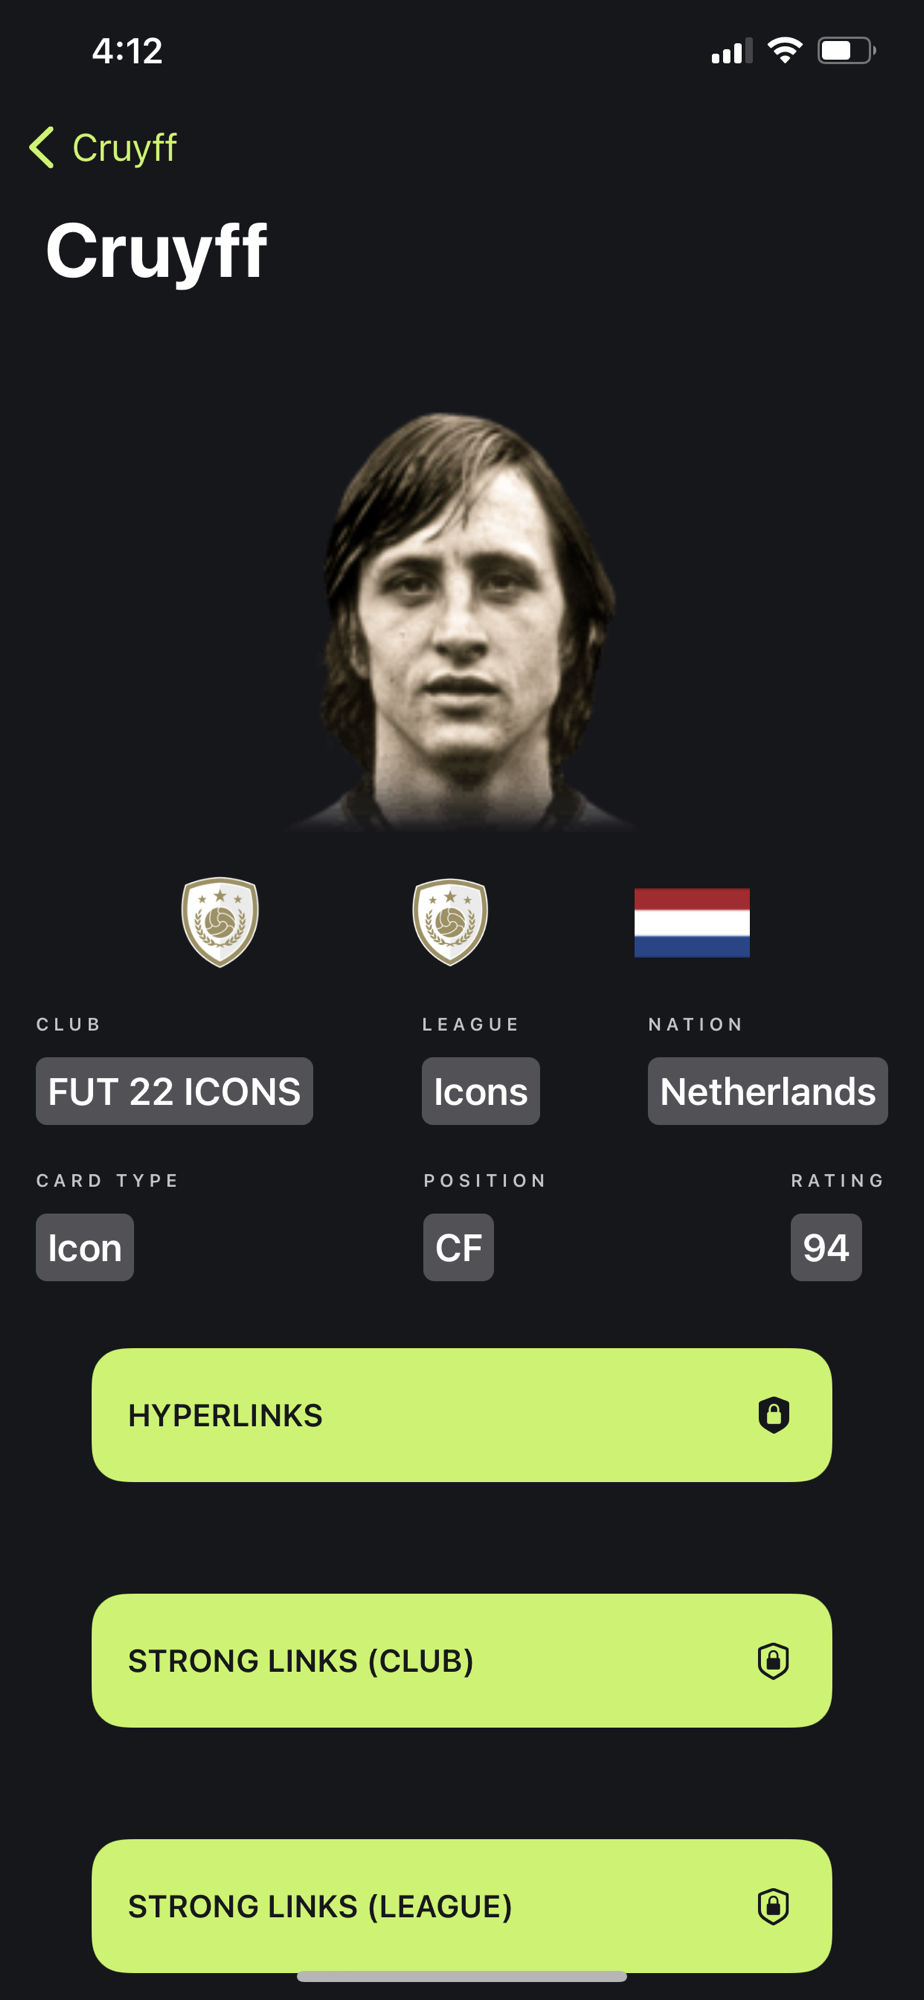Tap the Wi-Fi status icon

[785, 51]
